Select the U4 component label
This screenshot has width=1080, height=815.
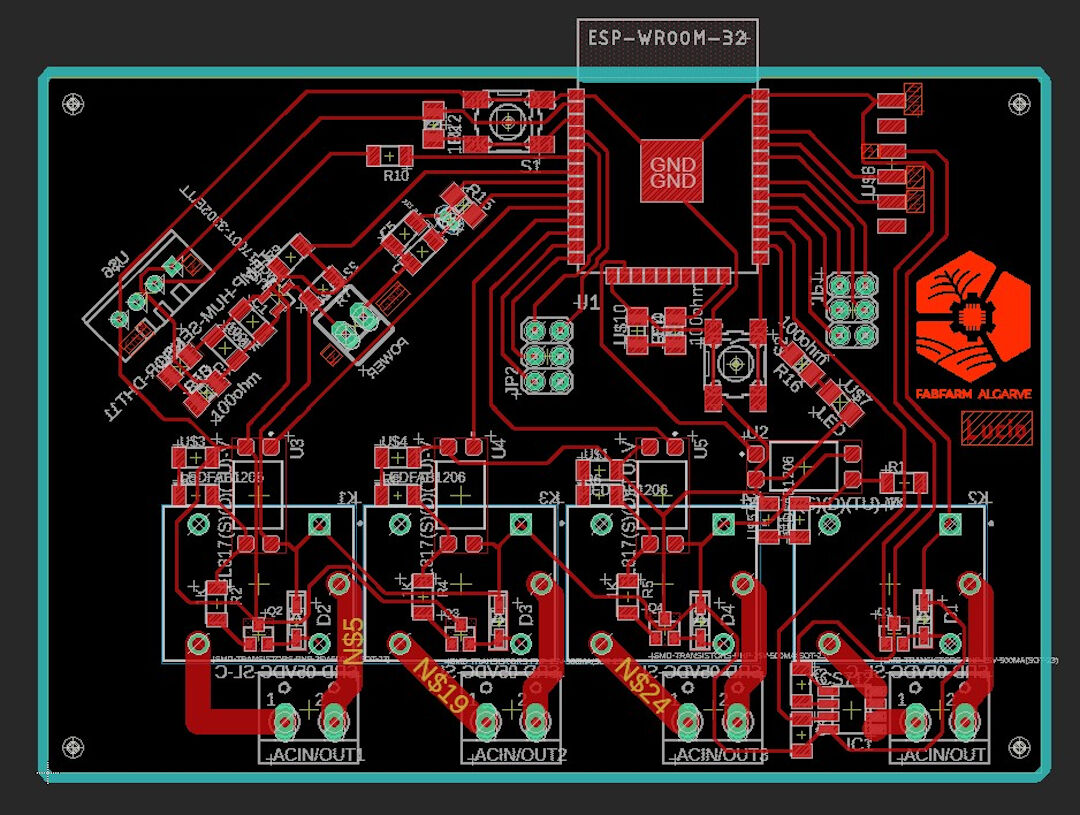tap(499, 450)
